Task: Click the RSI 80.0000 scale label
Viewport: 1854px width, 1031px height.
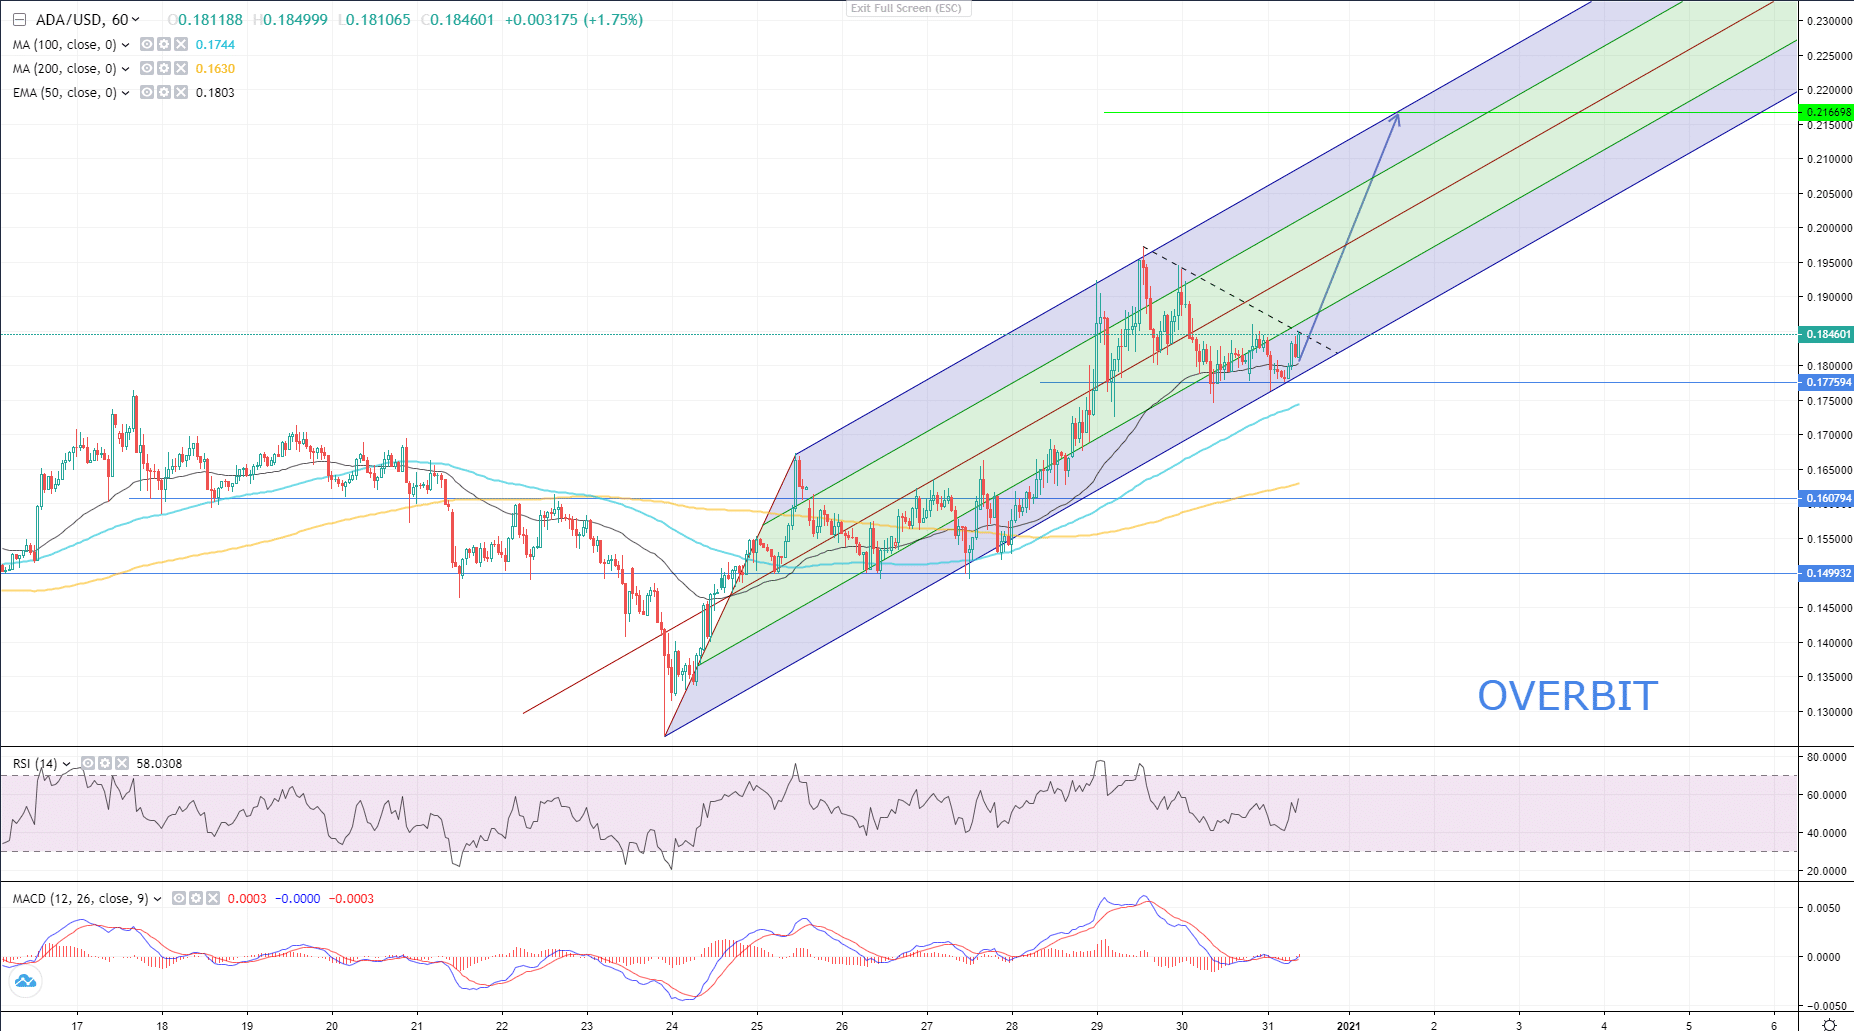Action: click(x=1826, y=757)
